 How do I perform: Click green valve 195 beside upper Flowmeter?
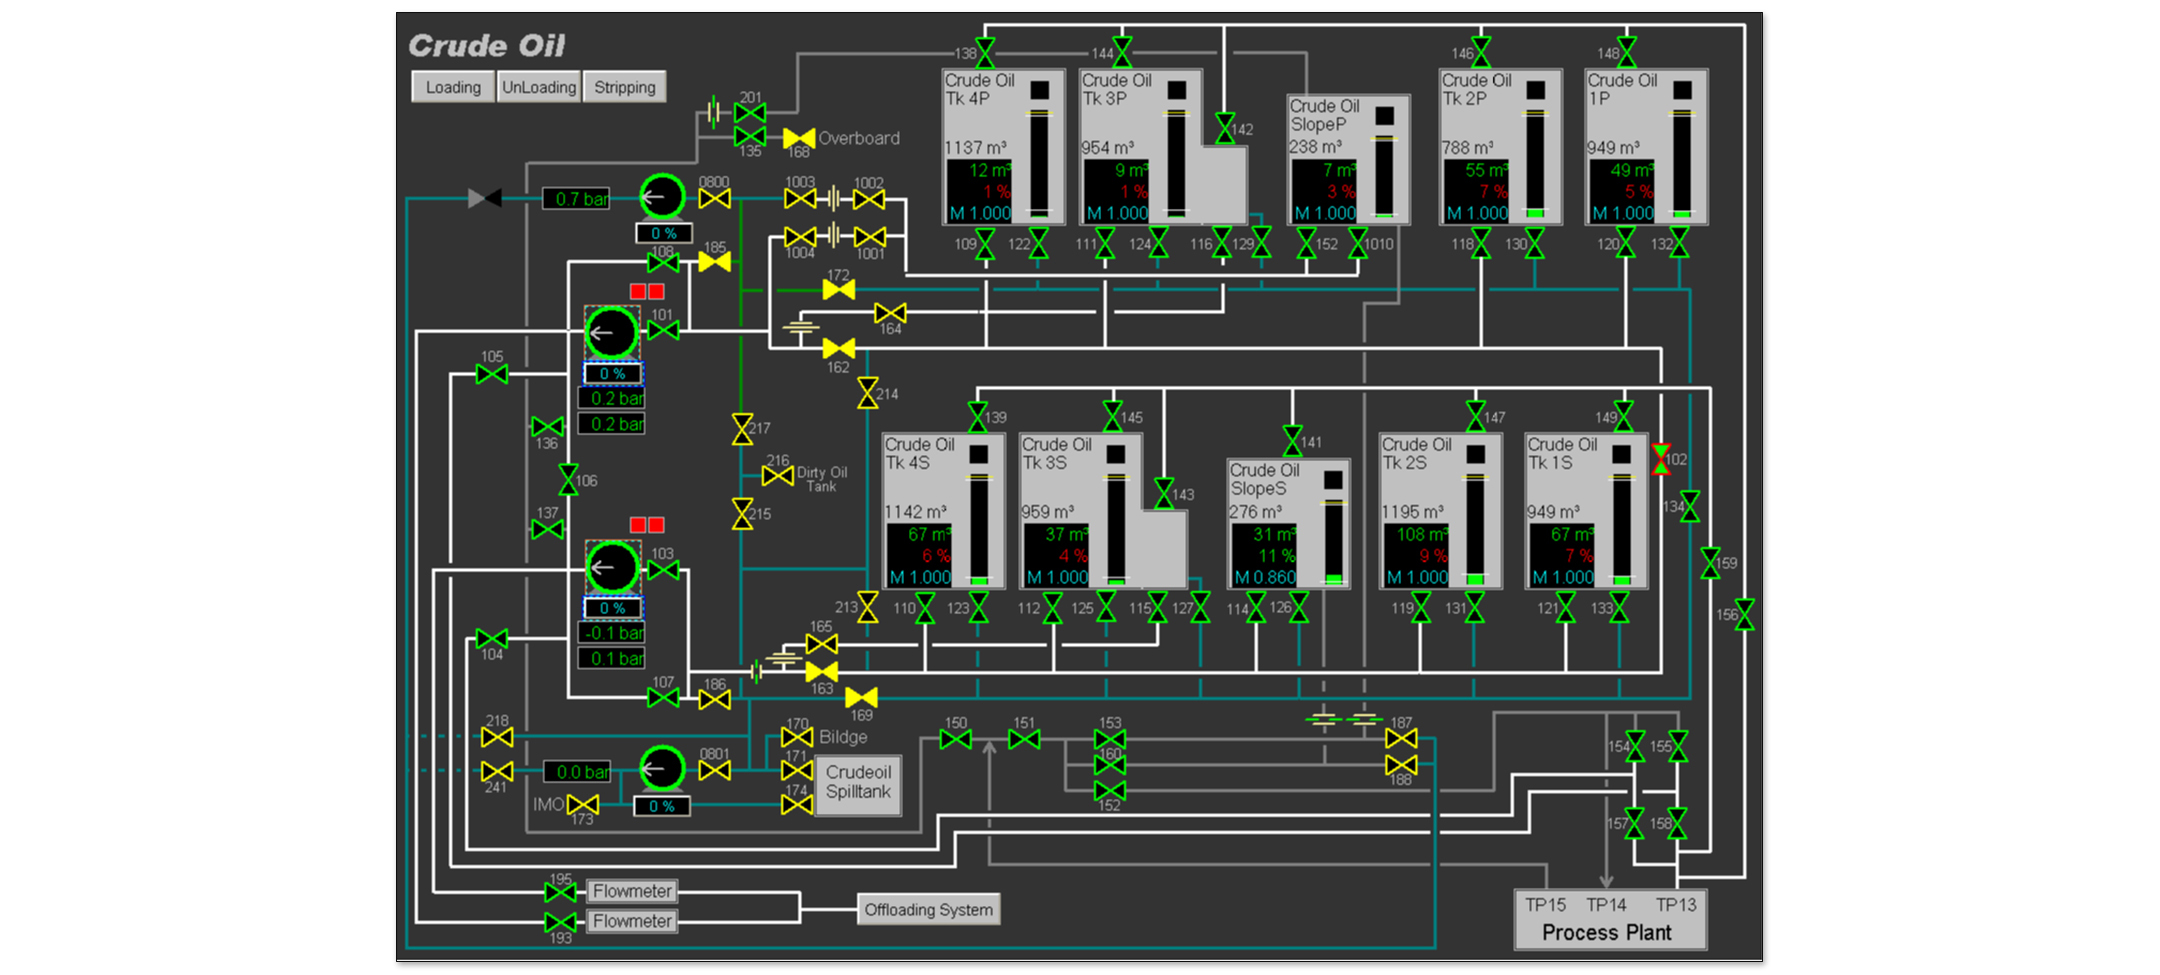[x=560, y=891]
